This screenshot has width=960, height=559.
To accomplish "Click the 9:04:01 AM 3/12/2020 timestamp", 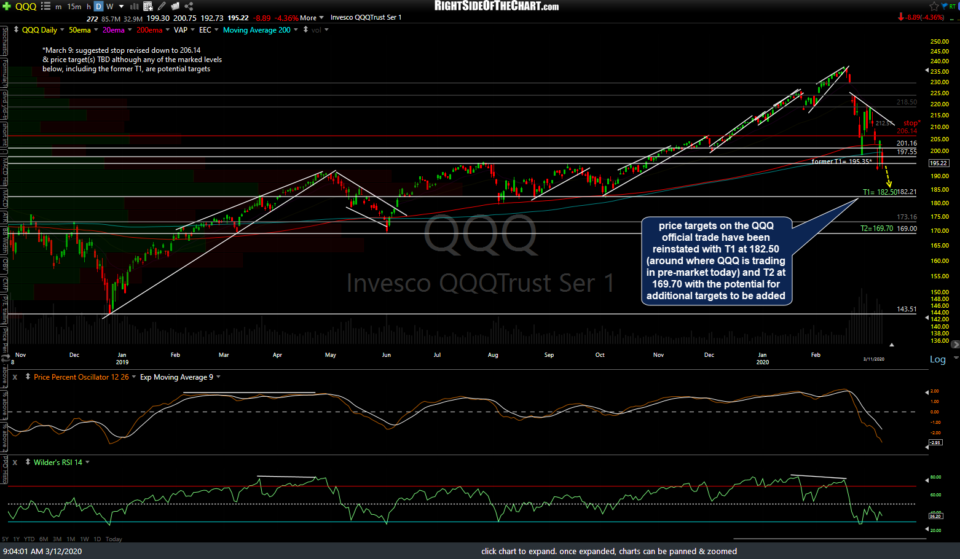I will tap(42, 552).
